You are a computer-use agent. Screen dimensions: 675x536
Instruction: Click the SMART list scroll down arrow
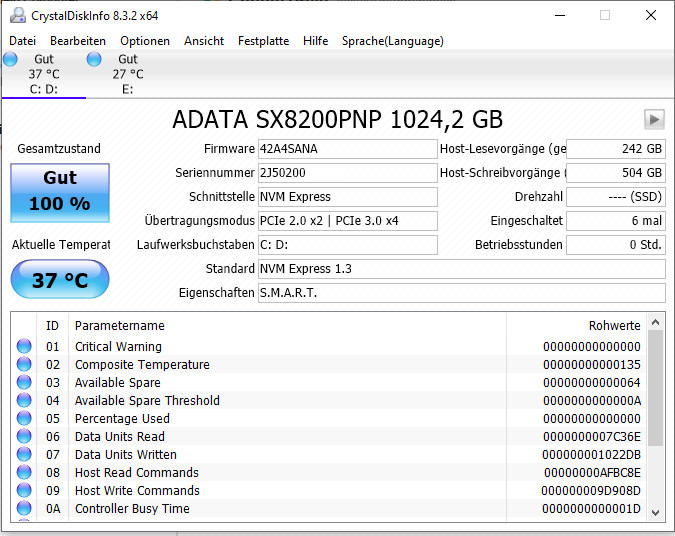(x=656, y=513)
